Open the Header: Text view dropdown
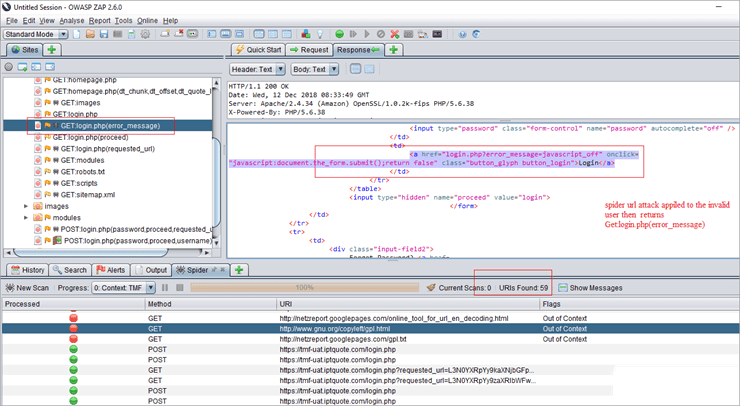 point(257,70)
